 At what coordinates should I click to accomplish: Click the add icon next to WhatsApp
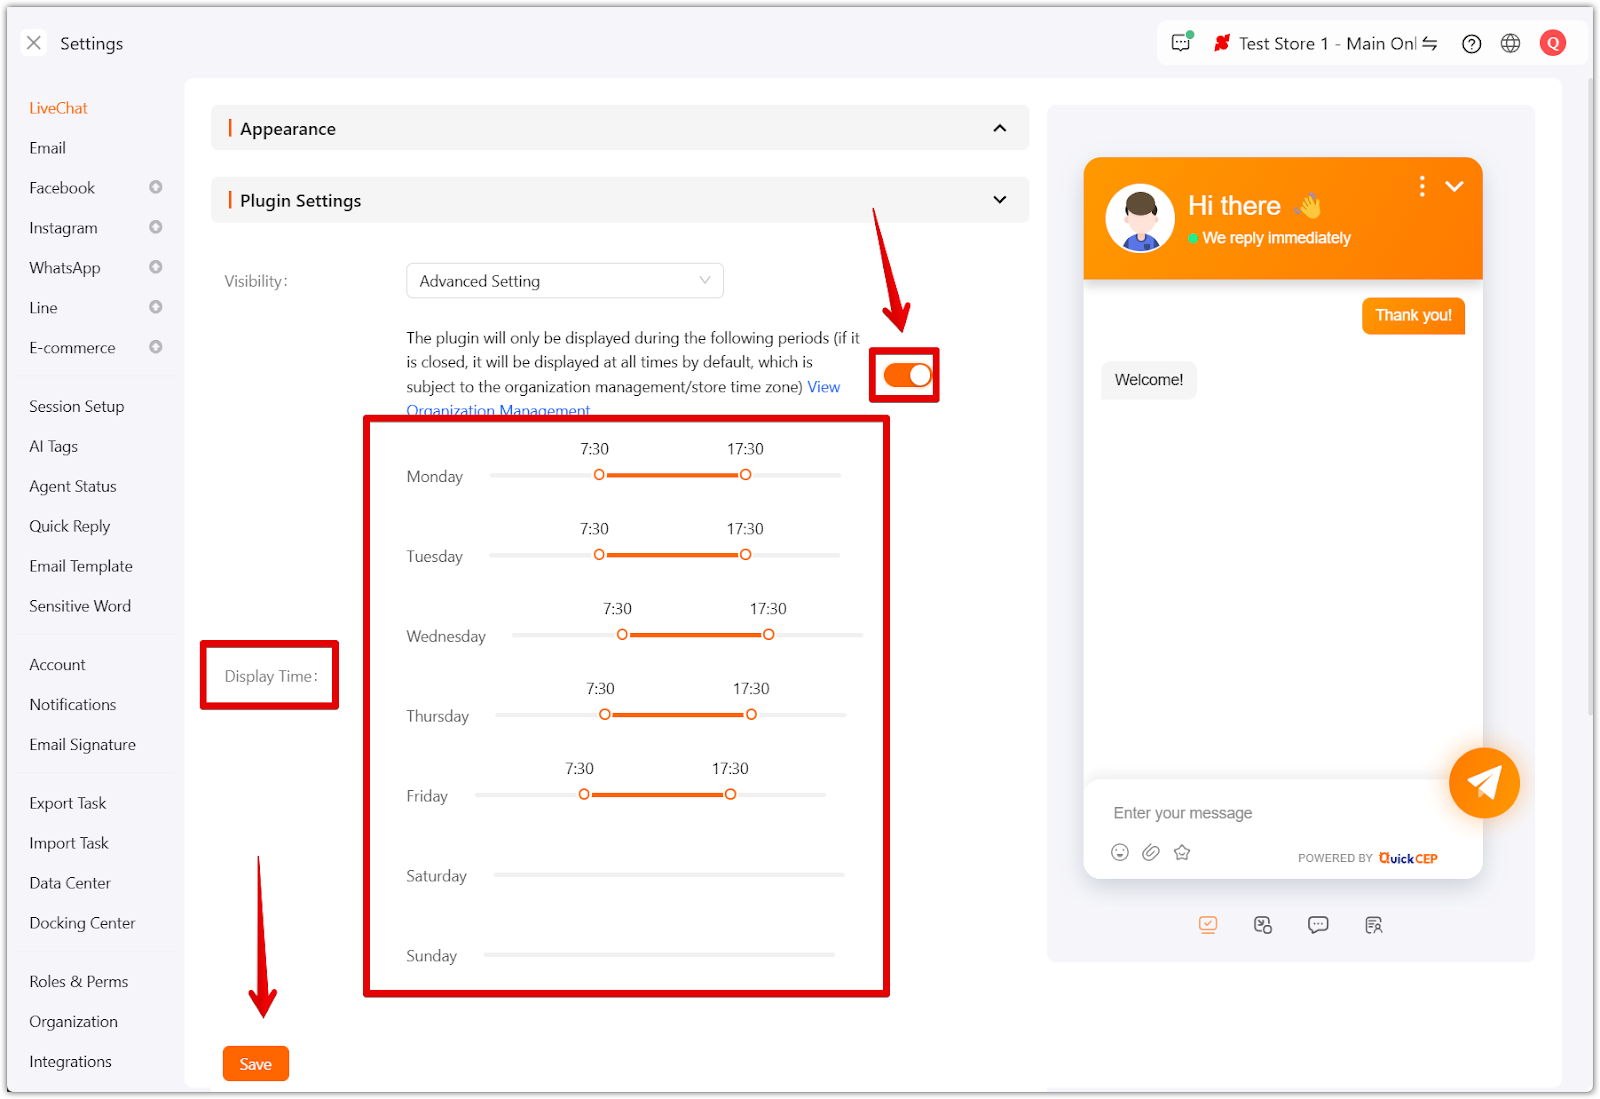coord(156,267)
